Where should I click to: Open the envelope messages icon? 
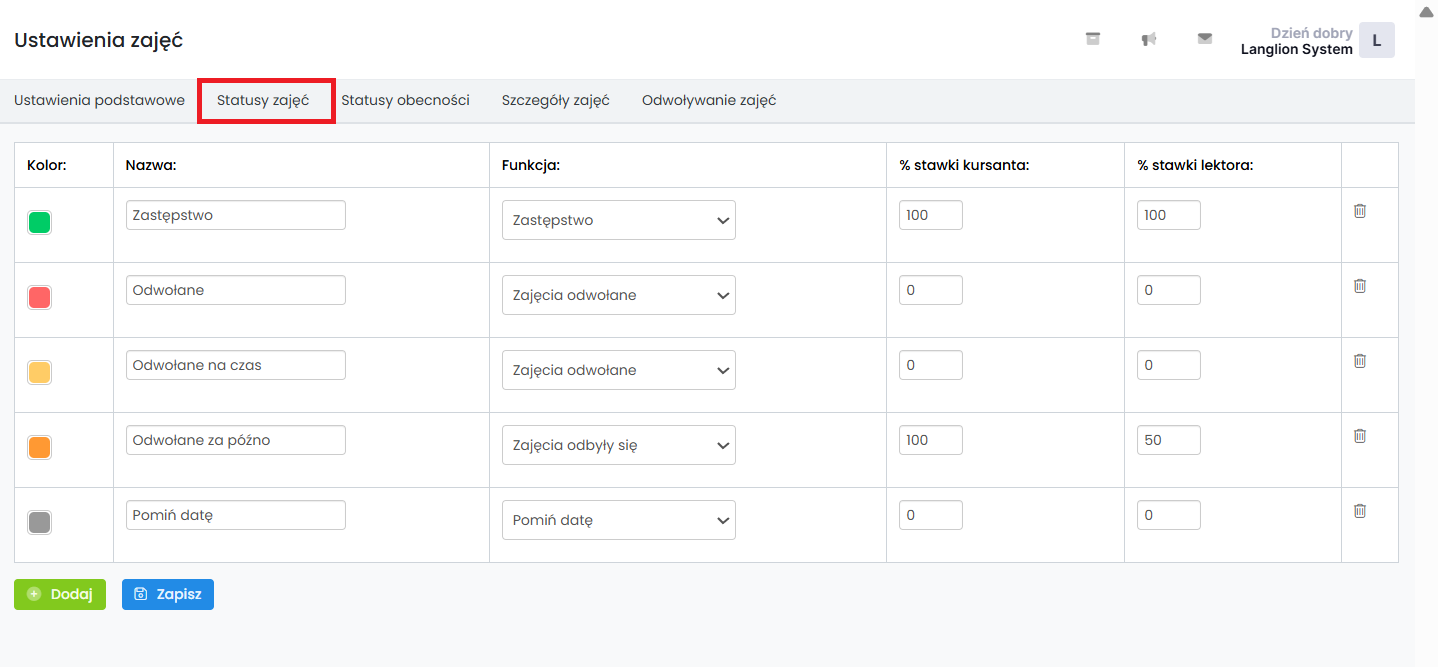pyautogui.click(x=1205, y=39)
